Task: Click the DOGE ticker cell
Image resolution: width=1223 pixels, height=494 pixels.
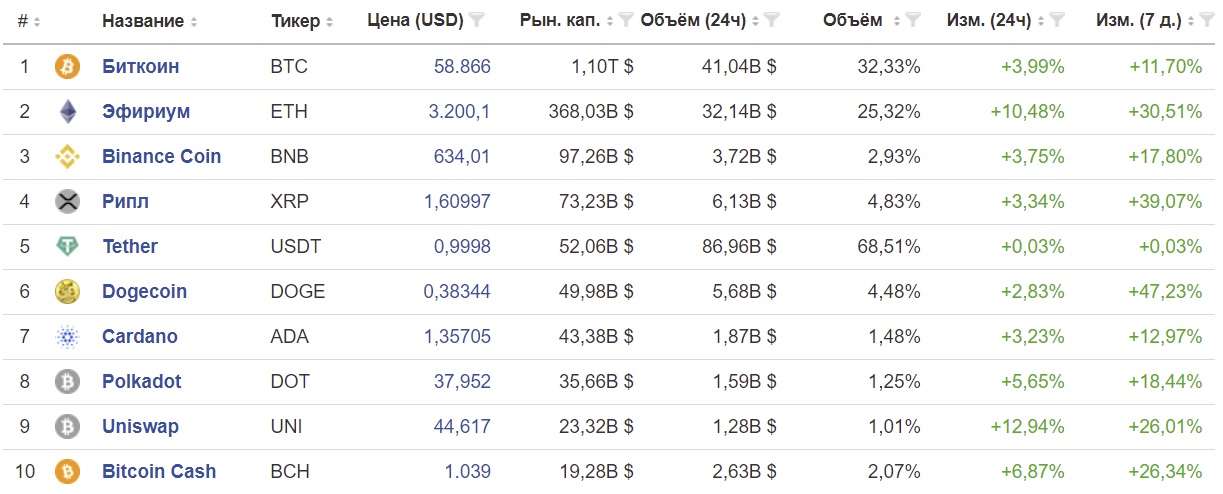Action: (x=298, y=292)
